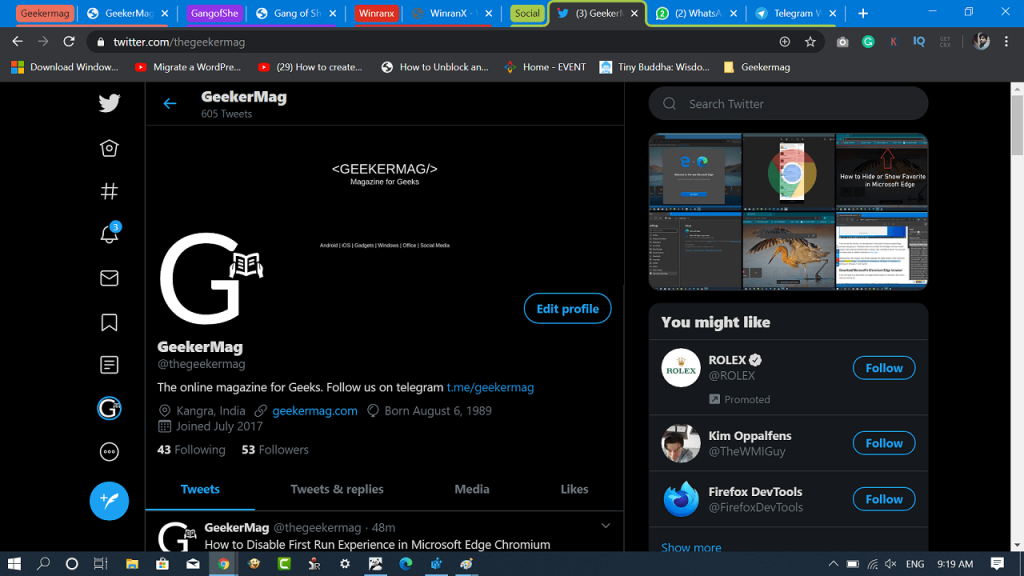Open Windows taskbar search
This screenshot has height=576, width=1024.
pos(43,564)
